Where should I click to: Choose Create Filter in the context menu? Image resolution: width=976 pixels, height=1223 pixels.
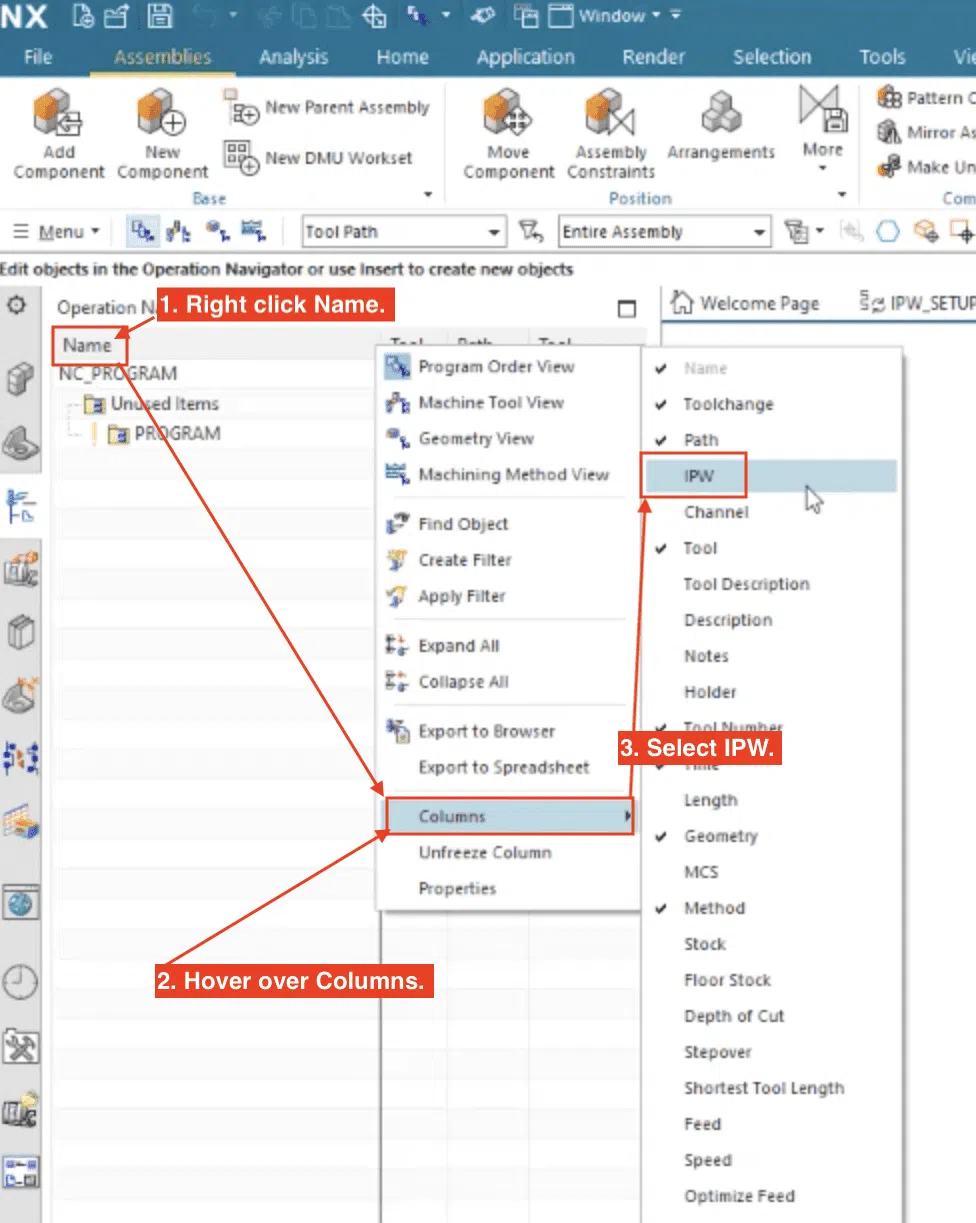tap(508, 560)
